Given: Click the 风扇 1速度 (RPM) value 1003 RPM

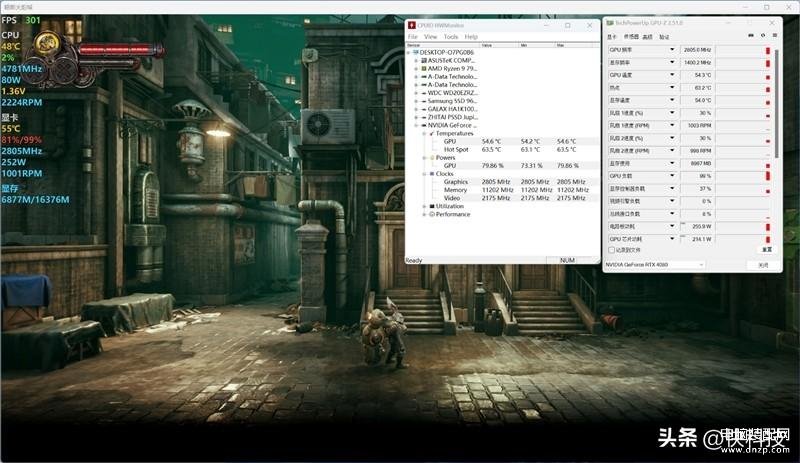Looking at the screenshot, I should [x=696, y=126].
